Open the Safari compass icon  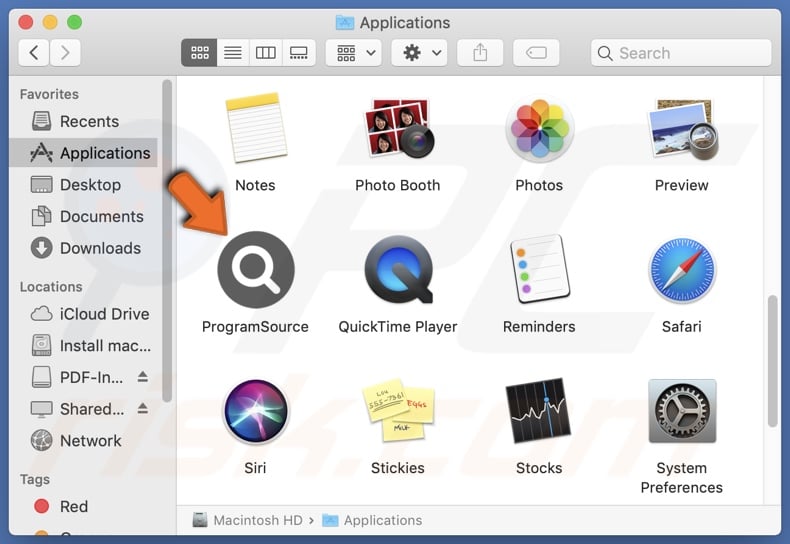coord(682,270)
